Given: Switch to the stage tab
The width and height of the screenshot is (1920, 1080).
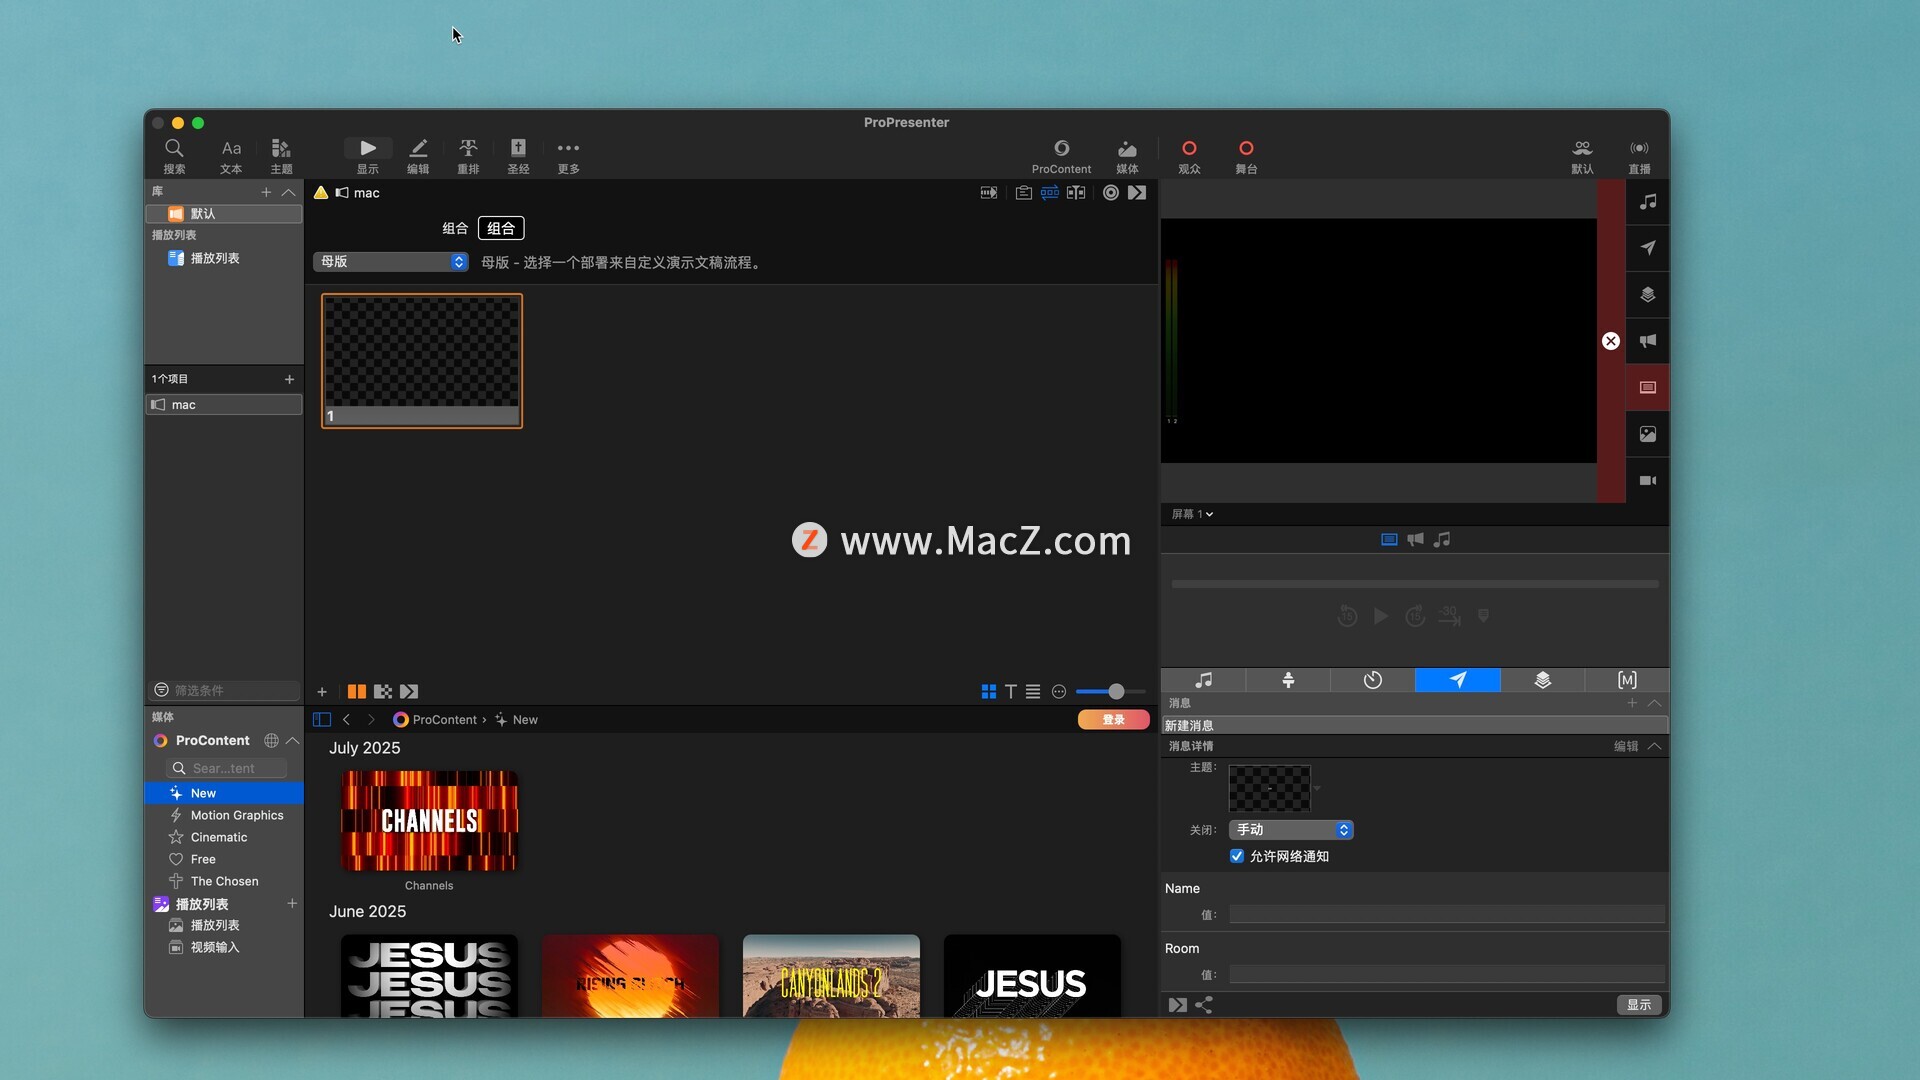Looking at the screenshot, I should coord(1288,680).
